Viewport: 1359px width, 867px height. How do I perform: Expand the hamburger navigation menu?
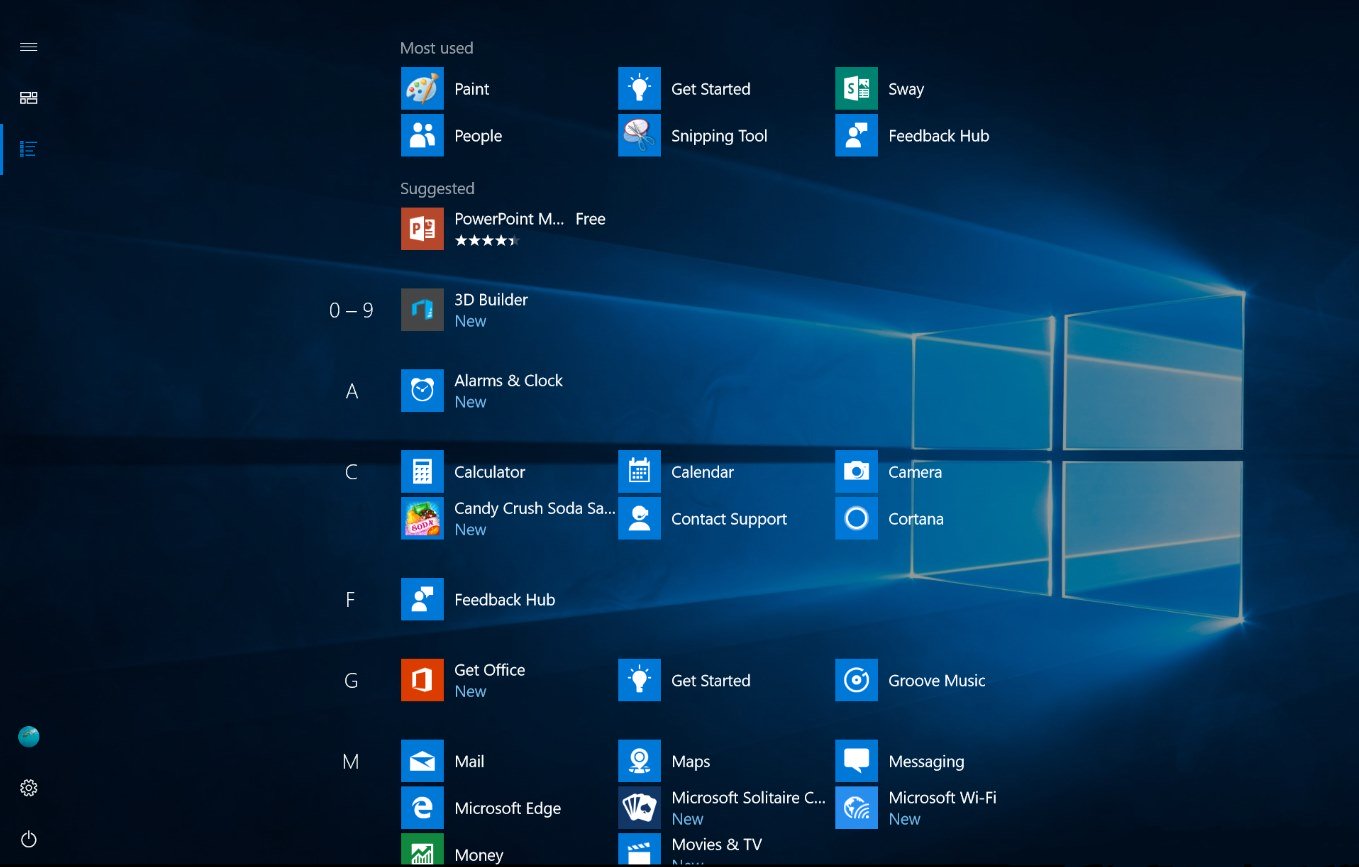(29, 47)
